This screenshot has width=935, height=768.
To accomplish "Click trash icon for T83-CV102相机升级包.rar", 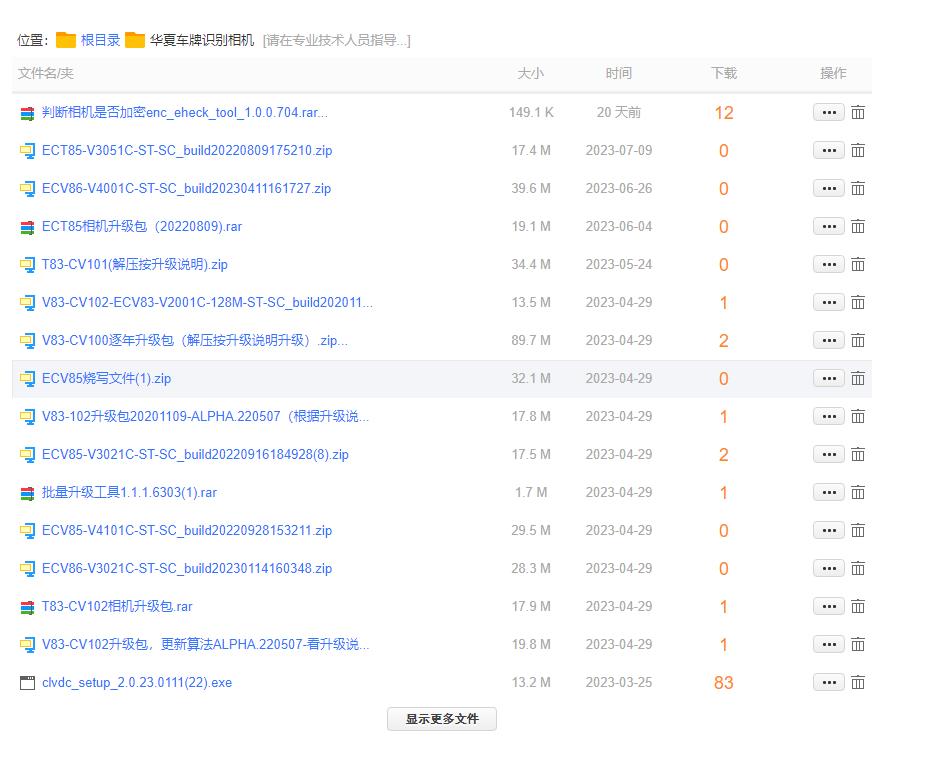I will 858,607.
